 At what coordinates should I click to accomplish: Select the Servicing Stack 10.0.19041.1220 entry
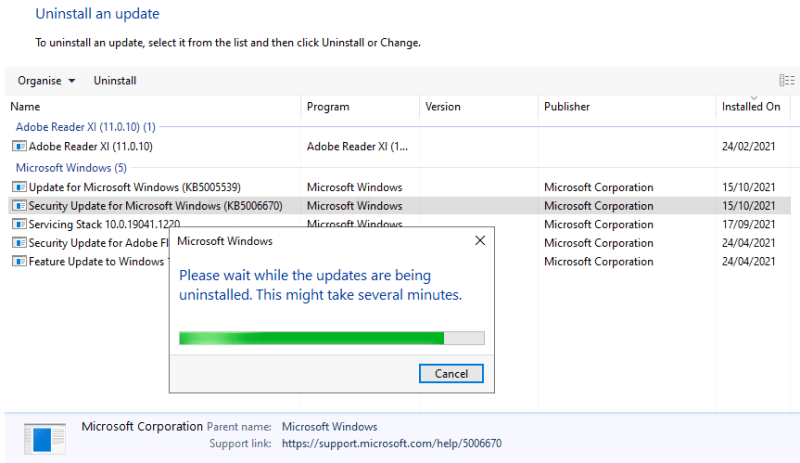click(104, 224)
